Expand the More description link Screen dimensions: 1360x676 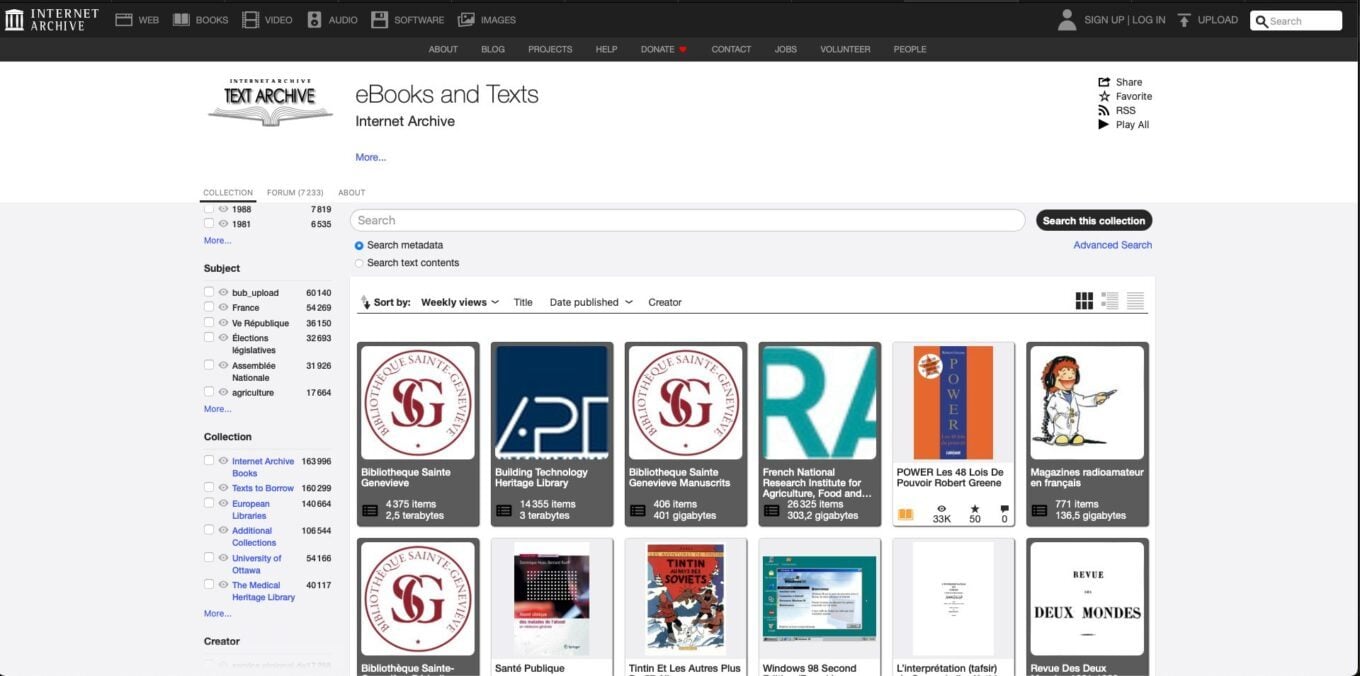coord(370,157)
